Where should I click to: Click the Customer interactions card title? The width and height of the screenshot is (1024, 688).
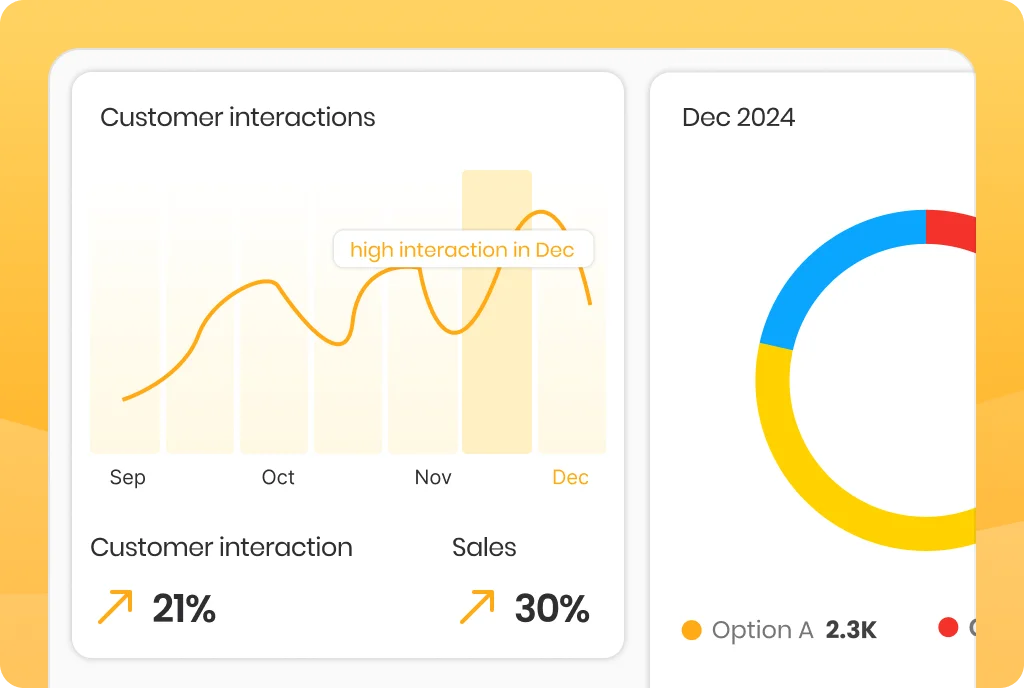(238, 117)
